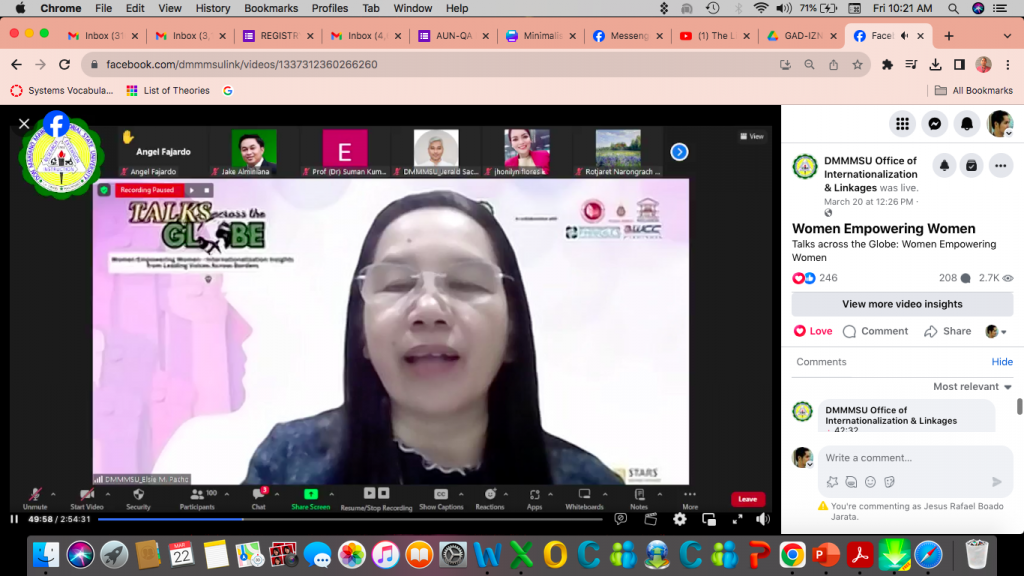
Task: Click View more video insights
Action: pyautogui.click(x=902, y=304)
